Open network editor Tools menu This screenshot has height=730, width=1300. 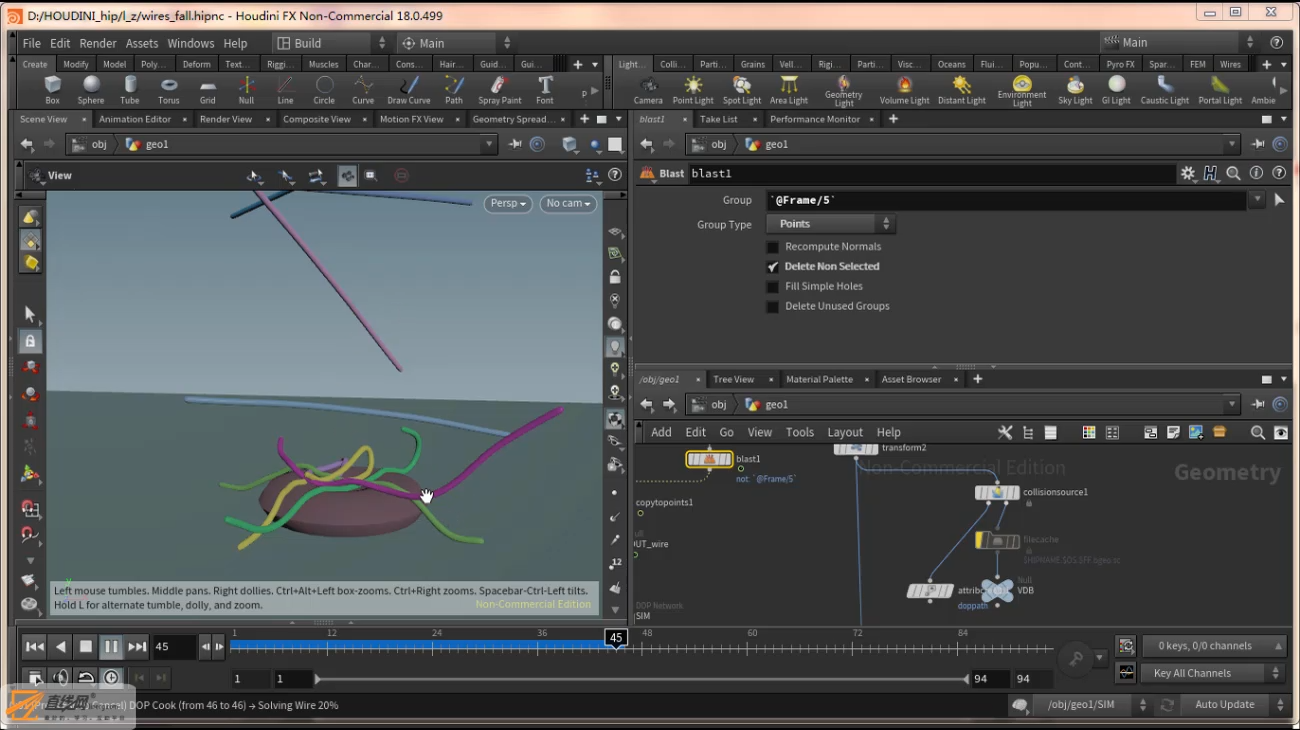click(800, 432)
